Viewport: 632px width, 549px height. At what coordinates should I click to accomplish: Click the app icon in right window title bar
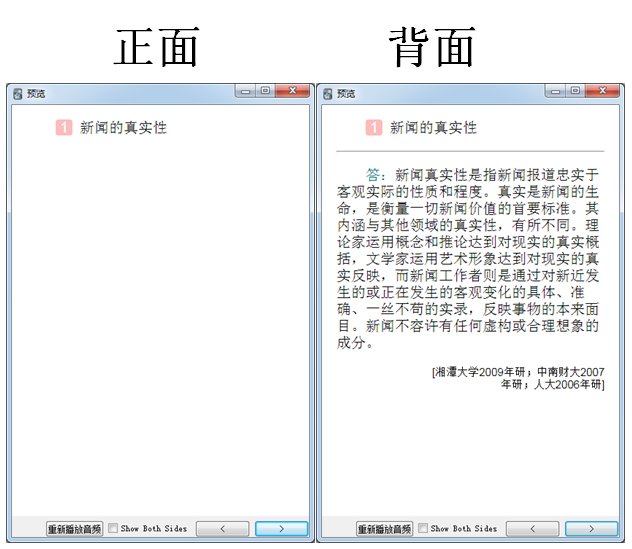pos(328,94)
